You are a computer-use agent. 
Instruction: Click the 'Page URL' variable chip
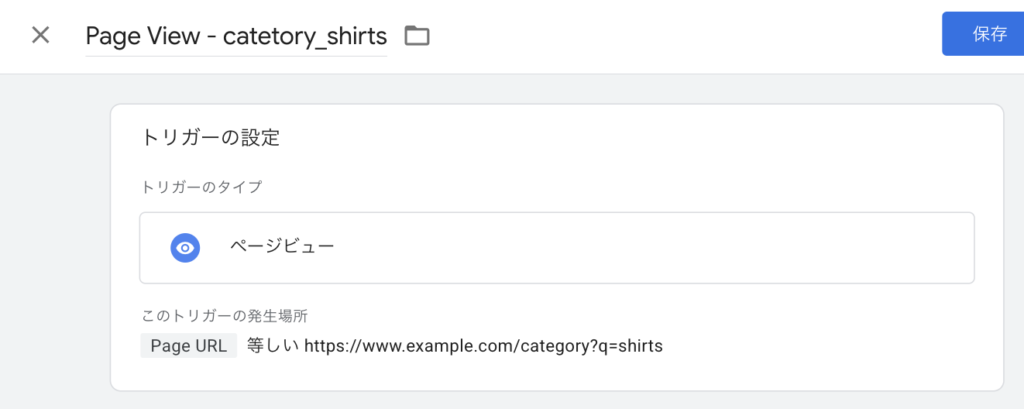189,346
